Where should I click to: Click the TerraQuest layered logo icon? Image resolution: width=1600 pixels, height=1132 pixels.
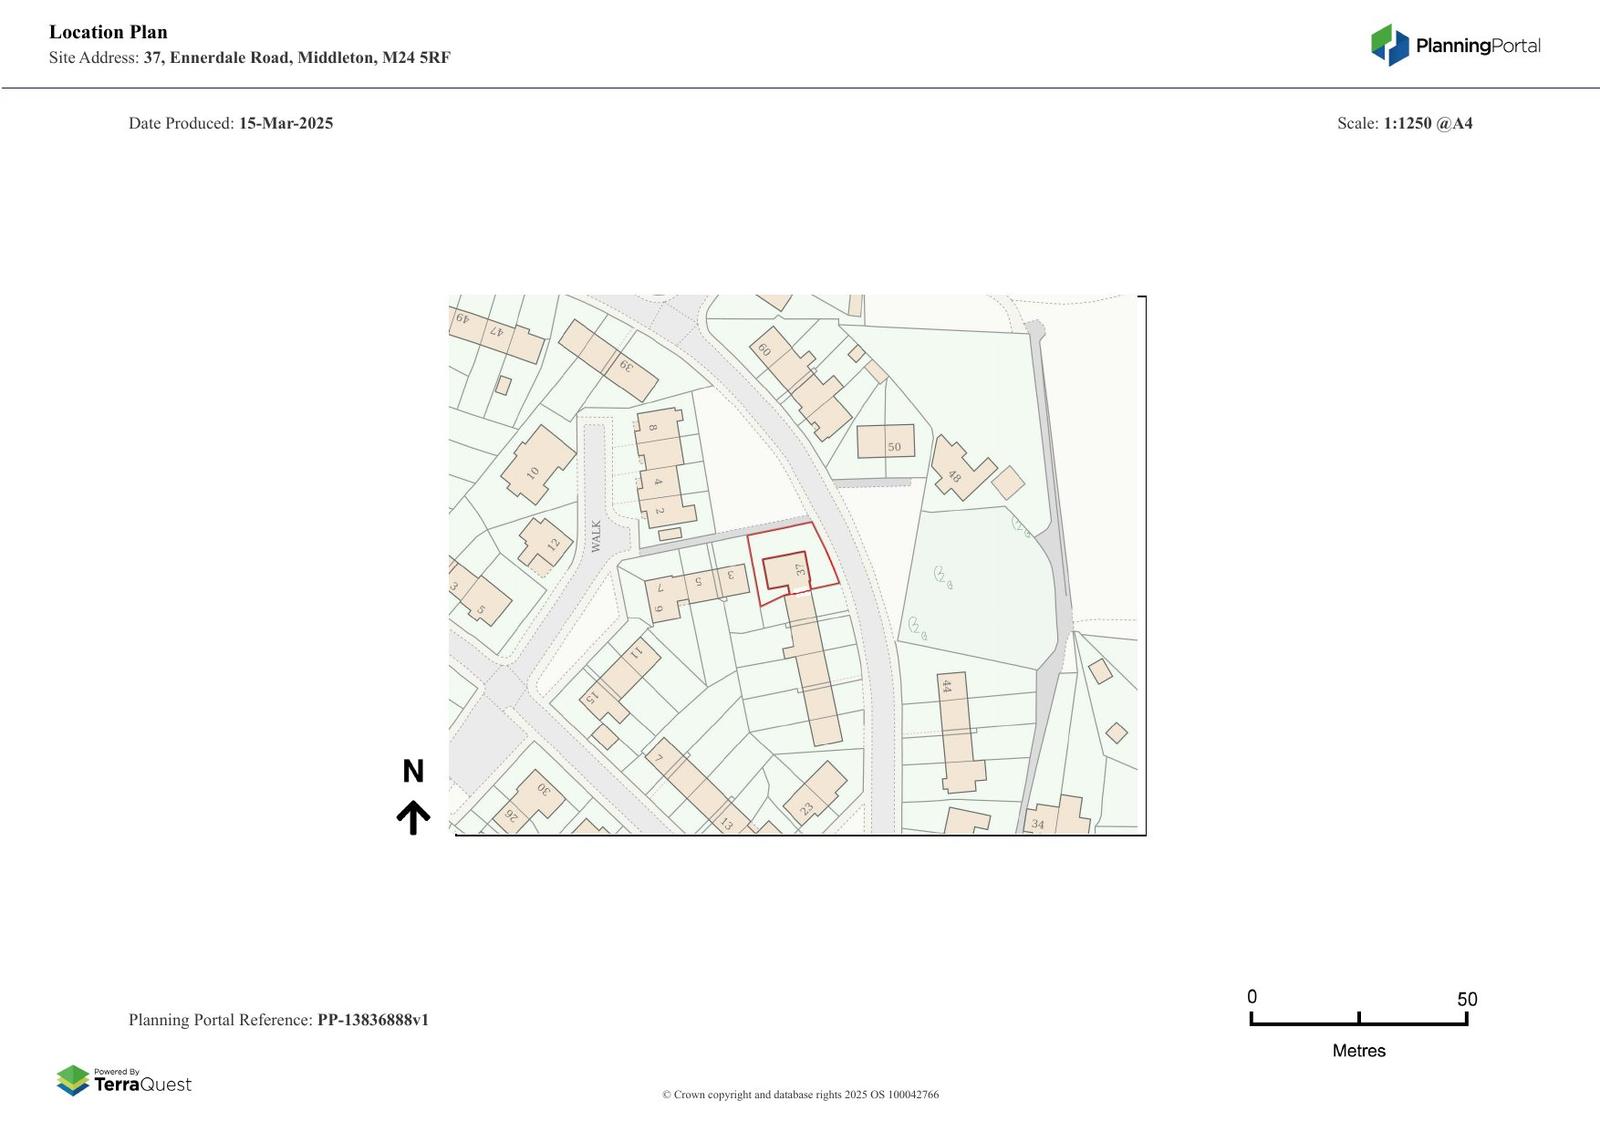(72, 1080)
